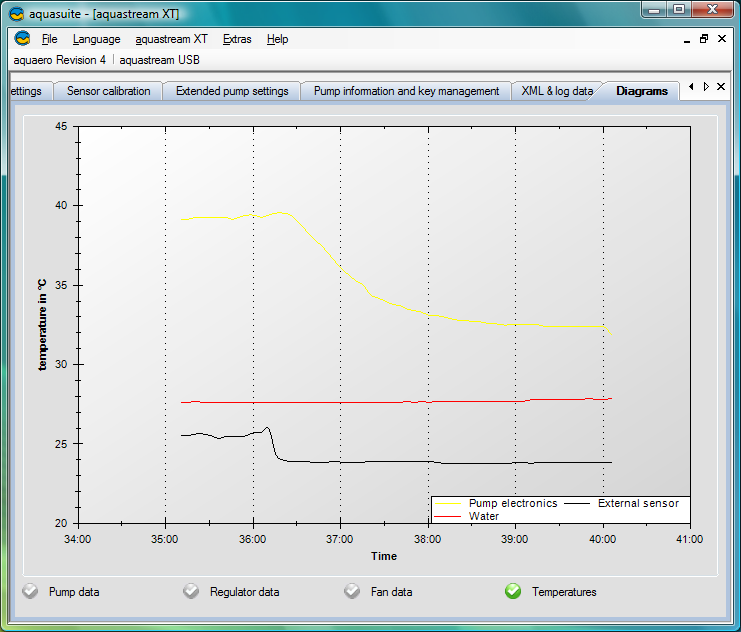
Task: Click the 45 temperature axis label
Action: (x=61, y=126)
